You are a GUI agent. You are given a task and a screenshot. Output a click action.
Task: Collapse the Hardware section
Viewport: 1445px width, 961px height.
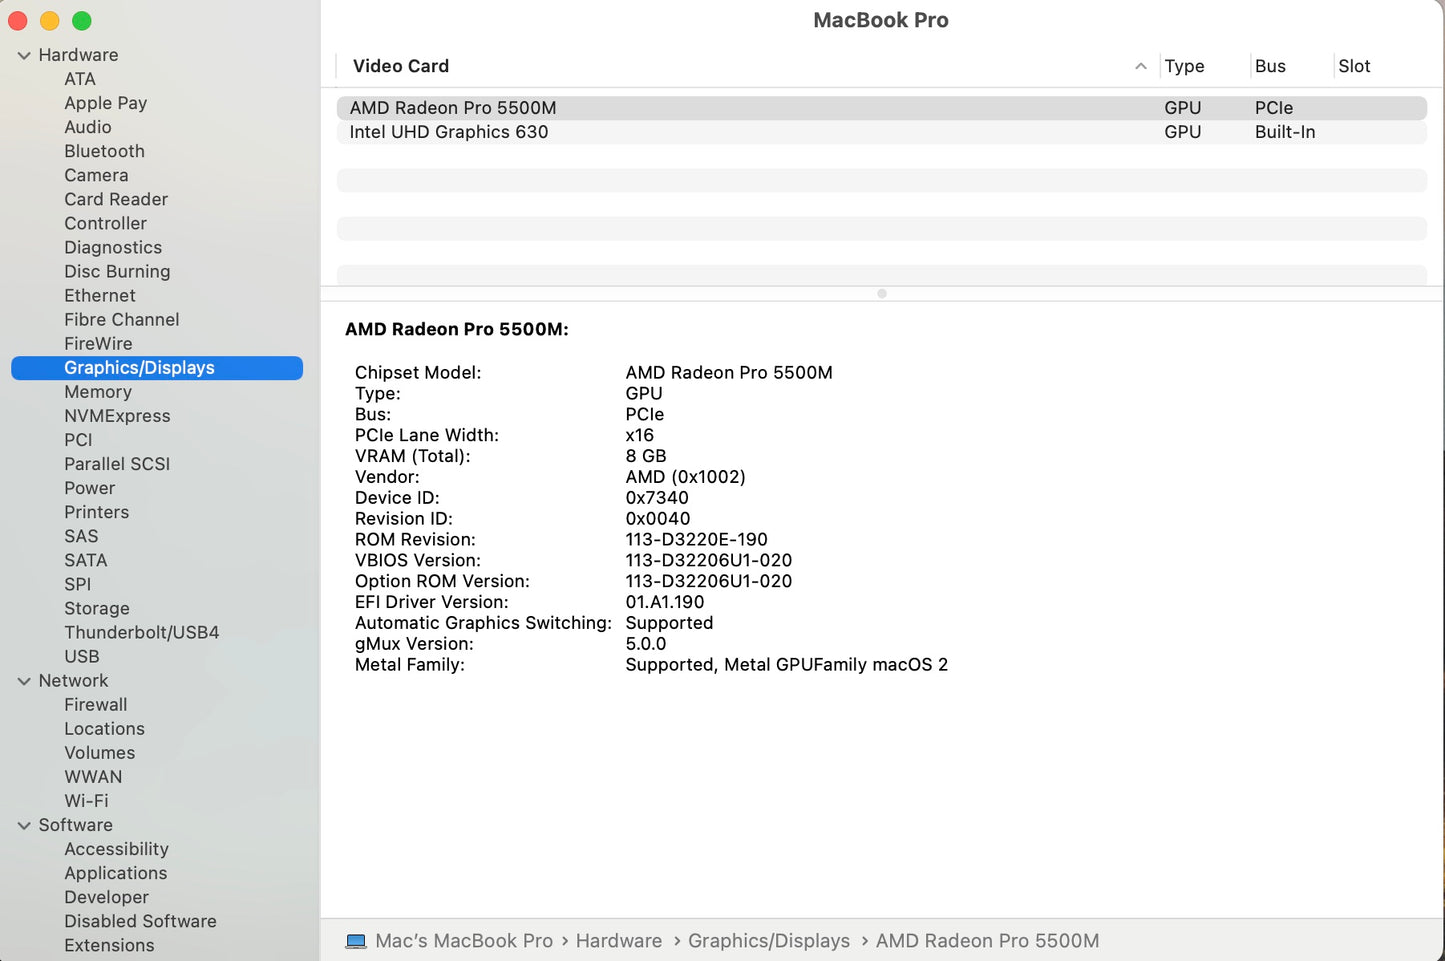pyautogui.click(x=24, y=55)
